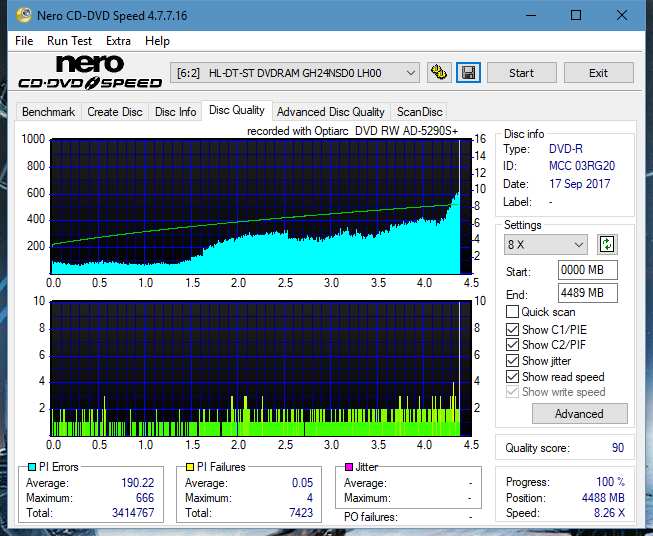The height and width of the screenshot is (536, 653).
Task: Click the disabled Show write speed checkbox
Action: tap(512, 392)
